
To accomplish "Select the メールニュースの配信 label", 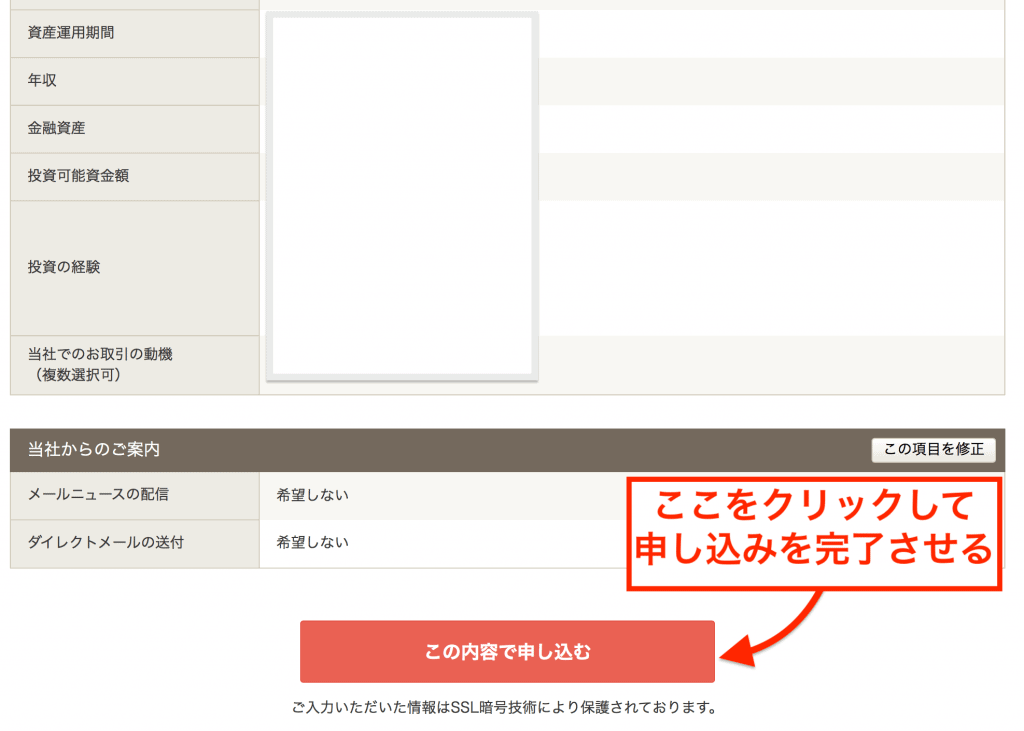I will (98, 495).
